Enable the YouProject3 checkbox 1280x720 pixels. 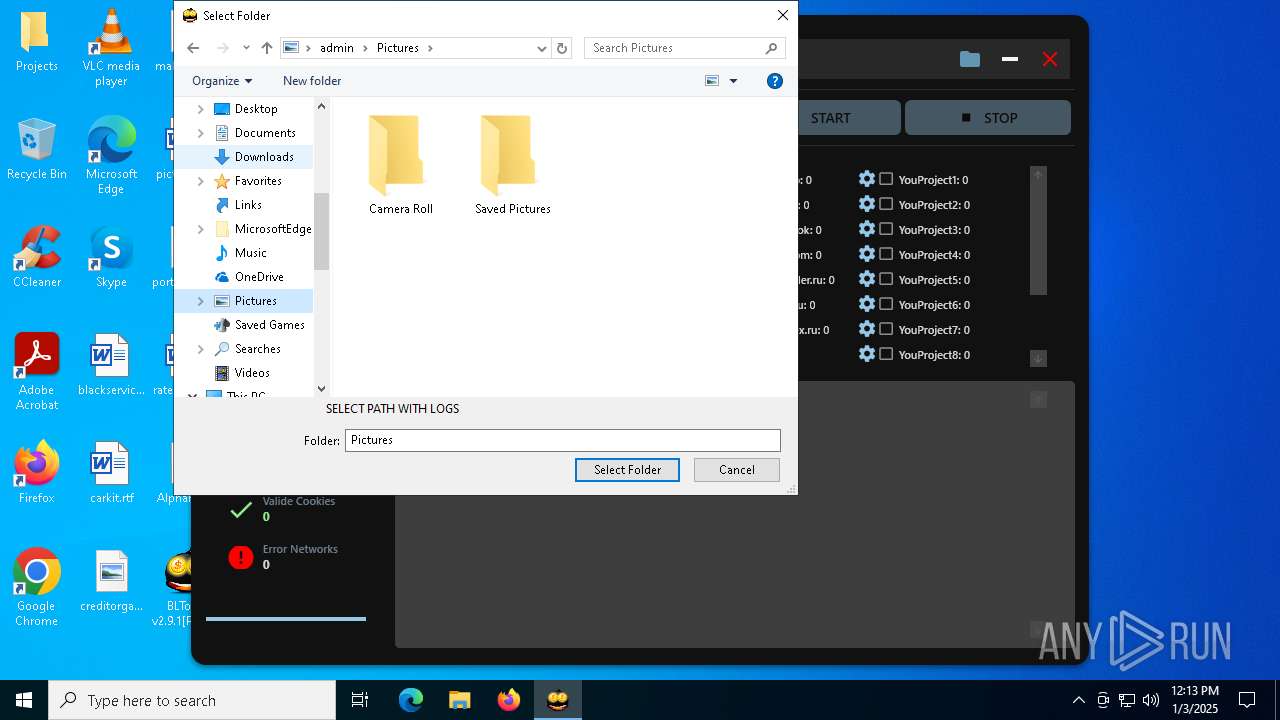(886, 229)
